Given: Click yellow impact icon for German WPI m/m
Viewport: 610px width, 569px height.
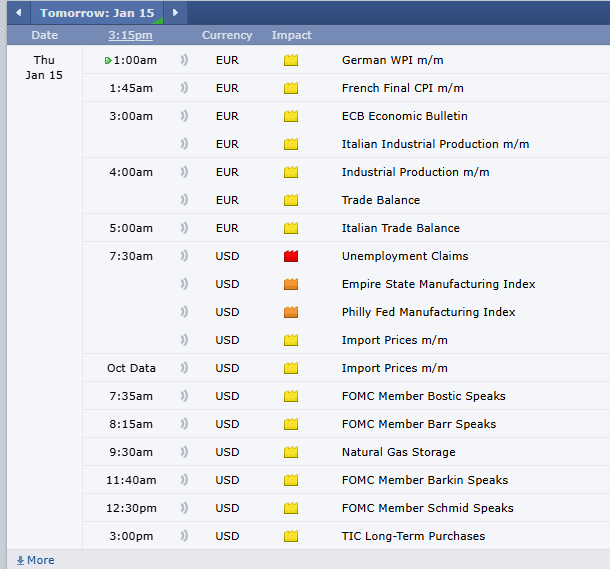Looking at the screenshot, I should [x=291, y=60].
